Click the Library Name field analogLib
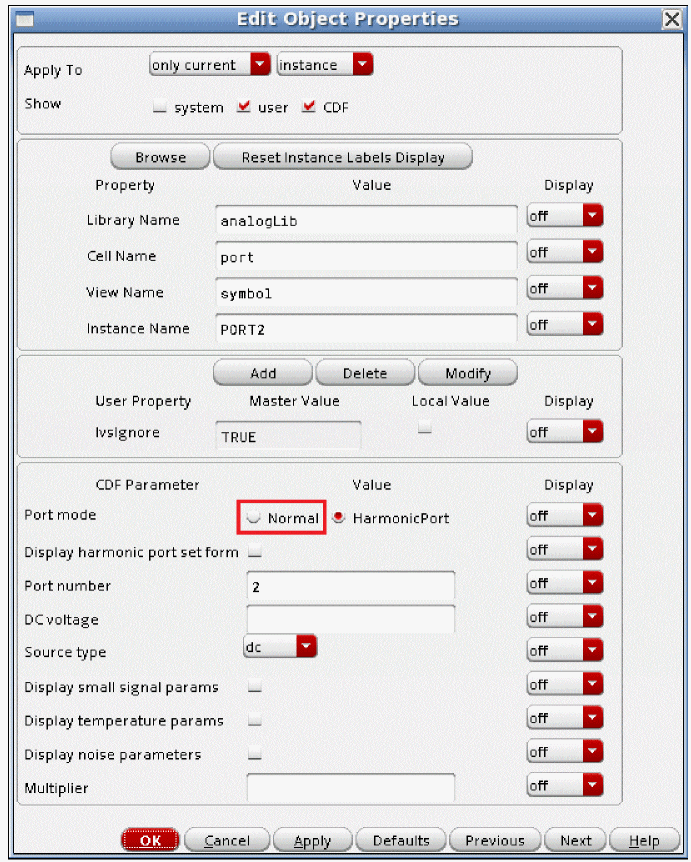The image size is (691, 862). [x=366, y=220]
